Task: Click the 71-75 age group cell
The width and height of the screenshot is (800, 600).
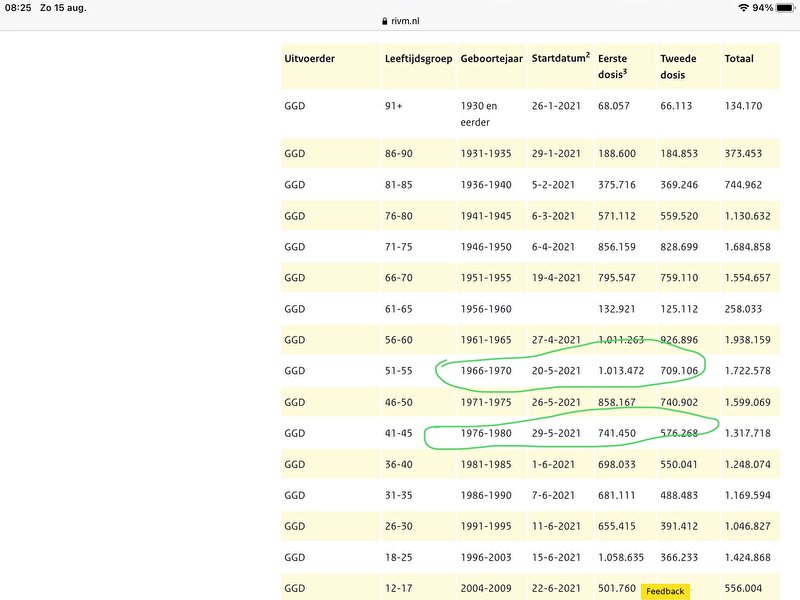Action: pos(398,247)
